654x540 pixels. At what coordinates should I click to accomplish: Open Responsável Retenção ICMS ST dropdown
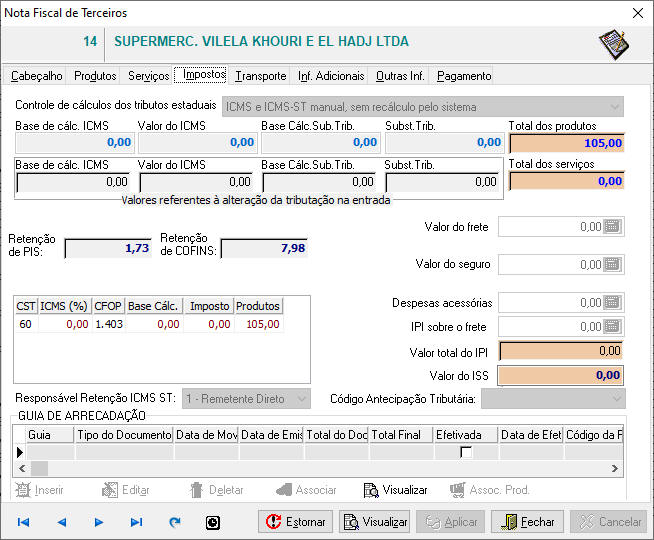click(x=246, y=399)
